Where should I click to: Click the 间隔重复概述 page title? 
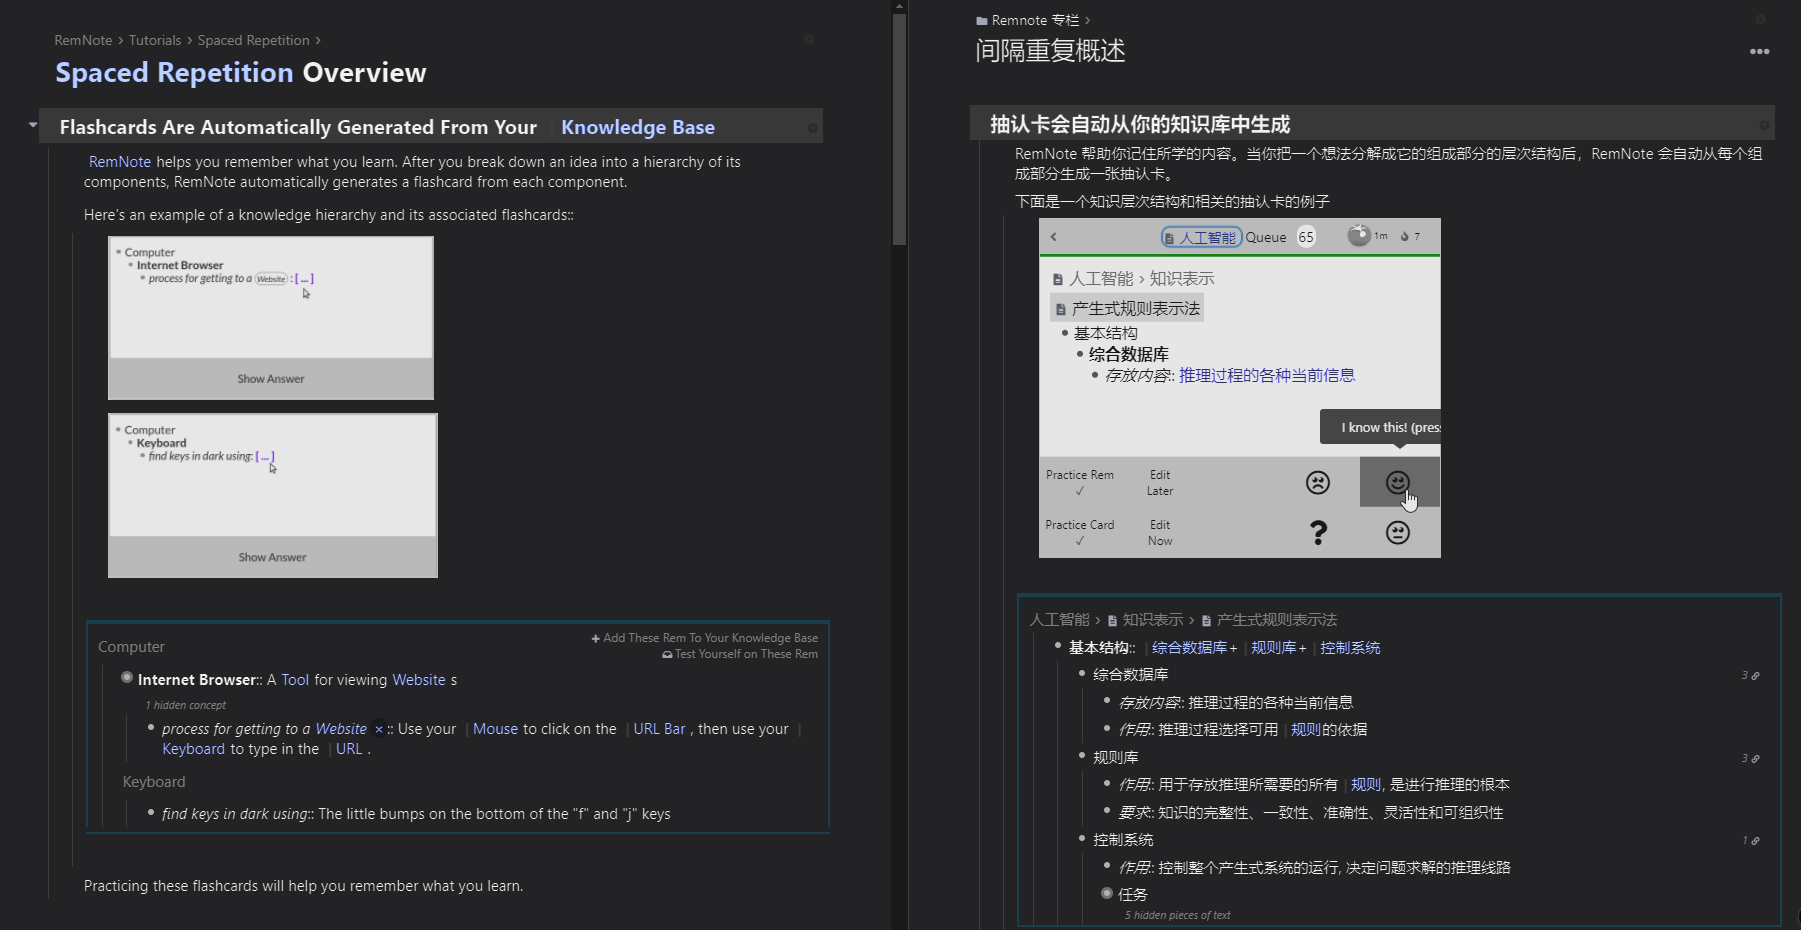pos(1050,51)
